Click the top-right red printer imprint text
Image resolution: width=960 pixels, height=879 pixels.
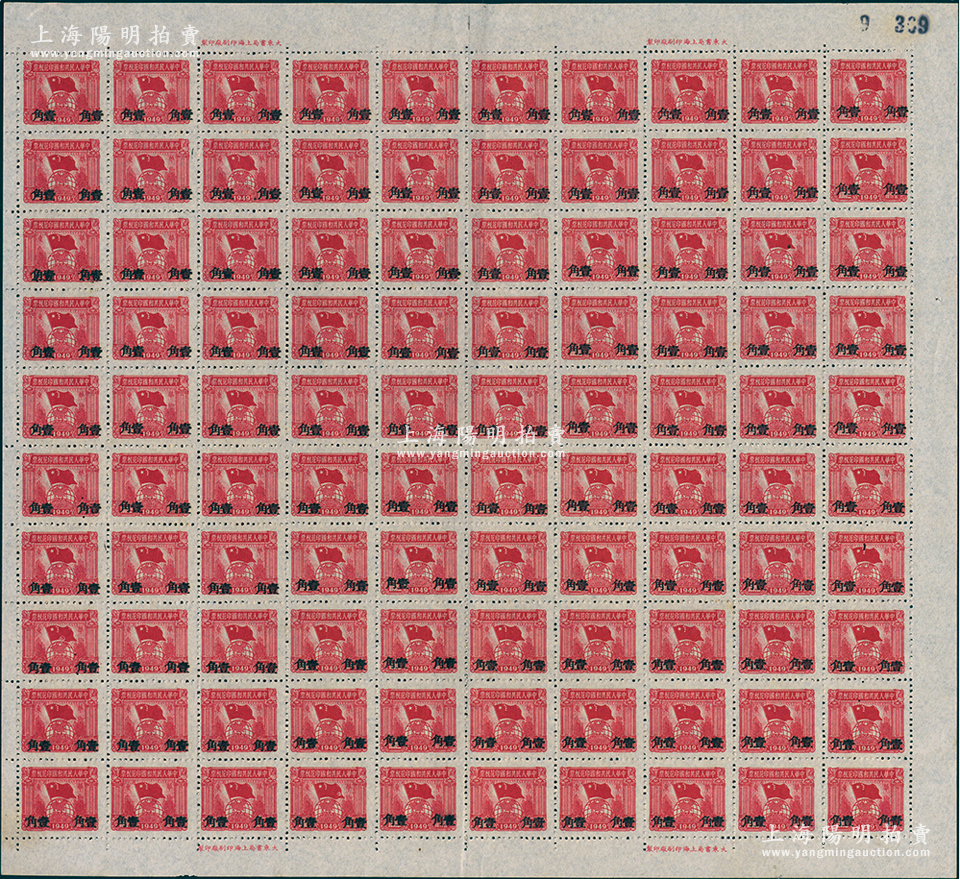point(688,40)
